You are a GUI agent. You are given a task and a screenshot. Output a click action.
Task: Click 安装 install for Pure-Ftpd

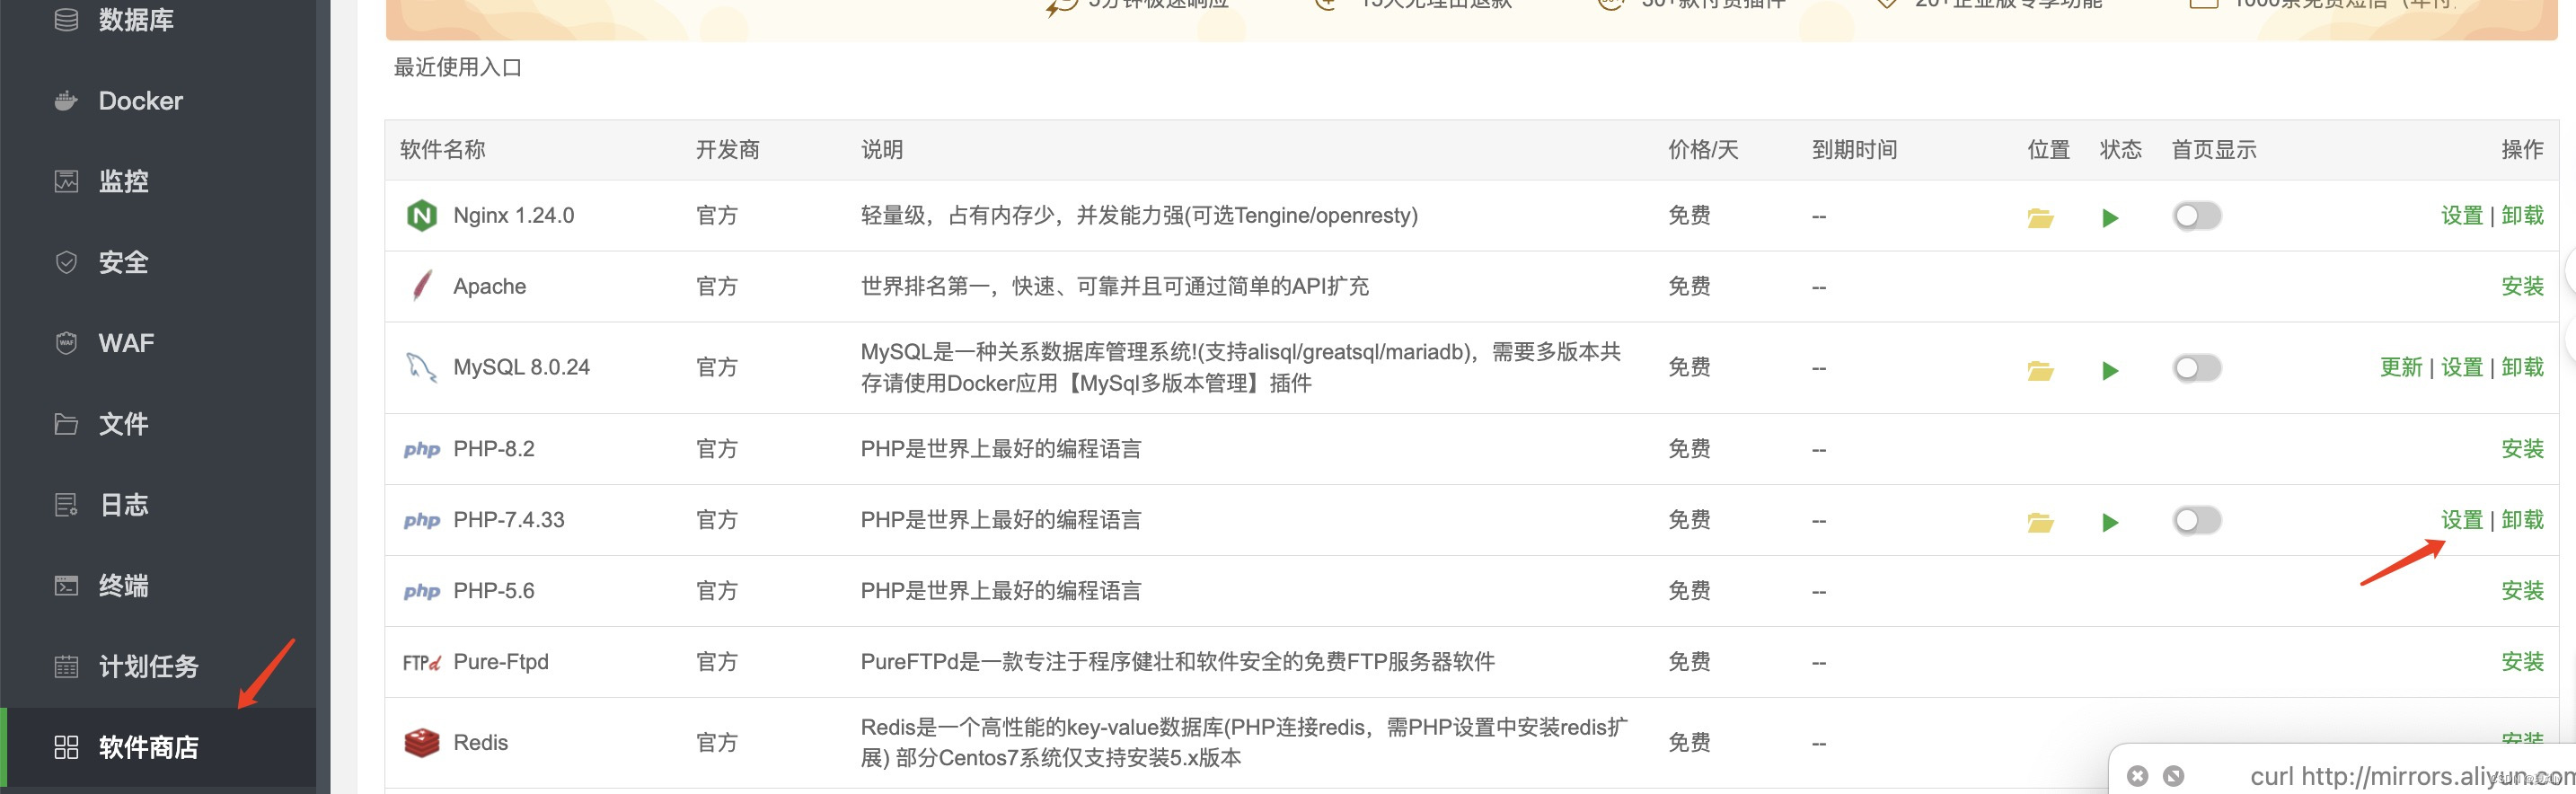coord(2522,662)
